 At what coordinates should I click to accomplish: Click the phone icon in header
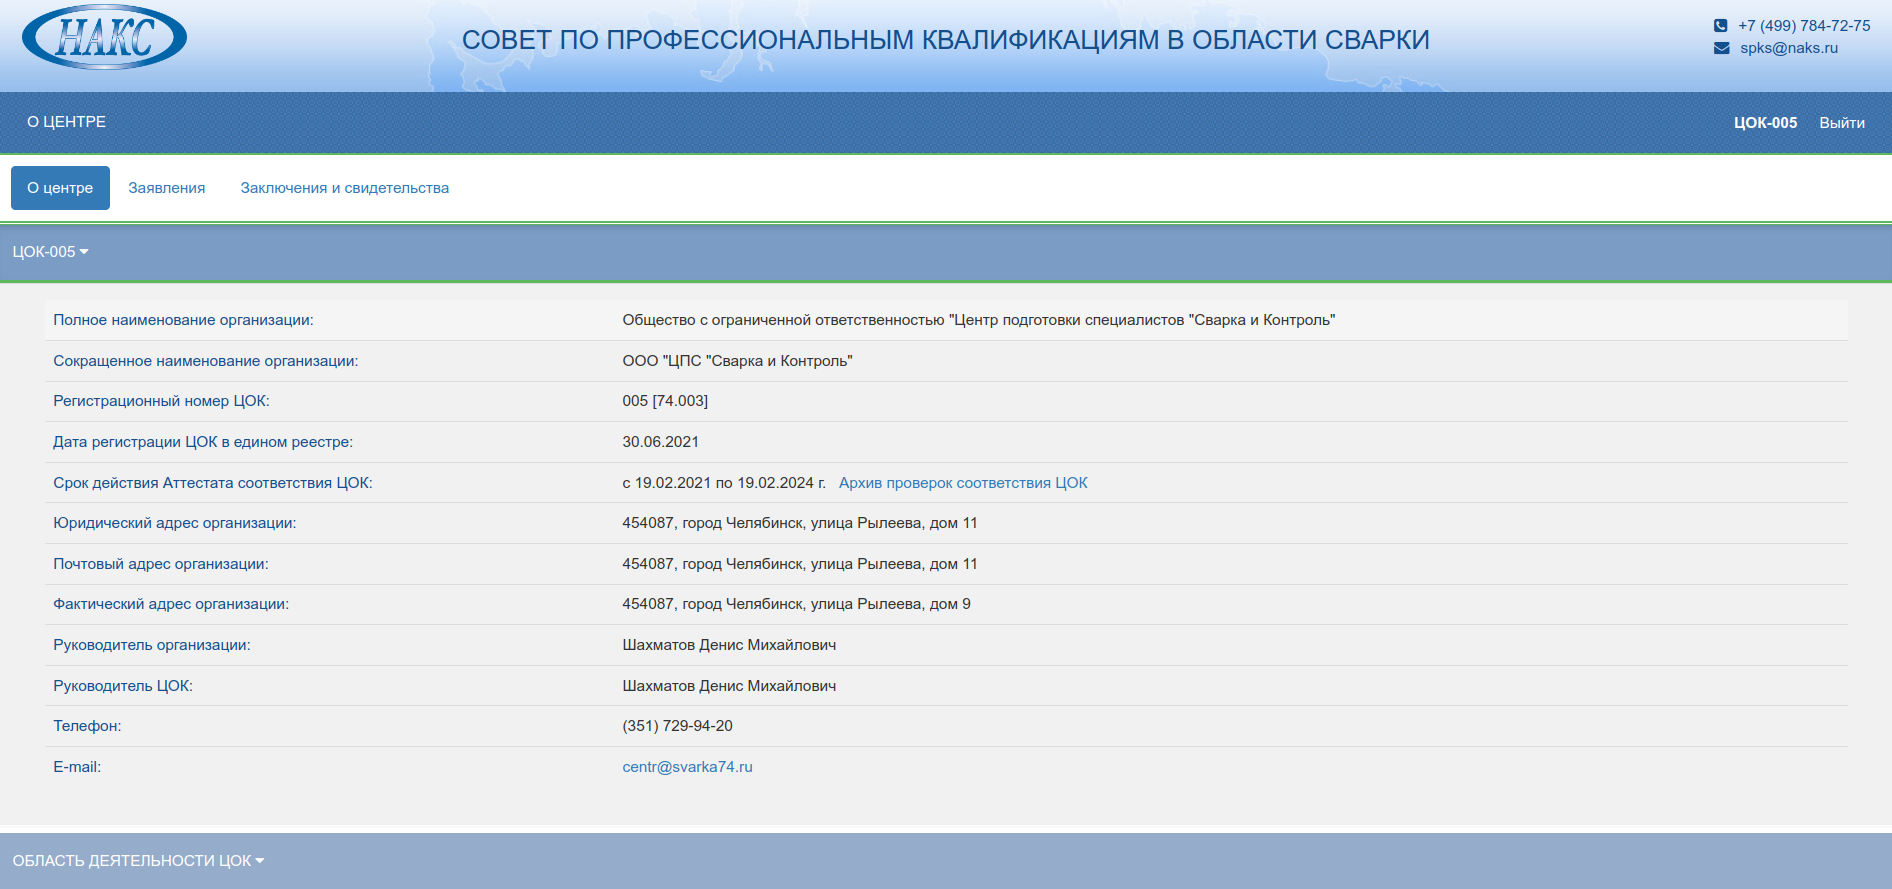1721,26
